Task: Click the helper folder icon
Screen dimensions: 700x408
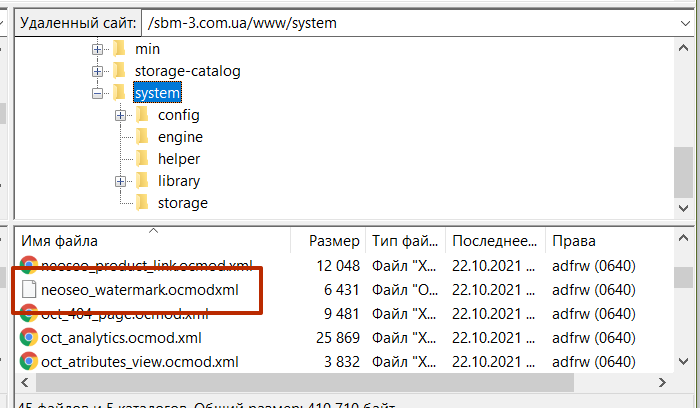Action: 142,158
